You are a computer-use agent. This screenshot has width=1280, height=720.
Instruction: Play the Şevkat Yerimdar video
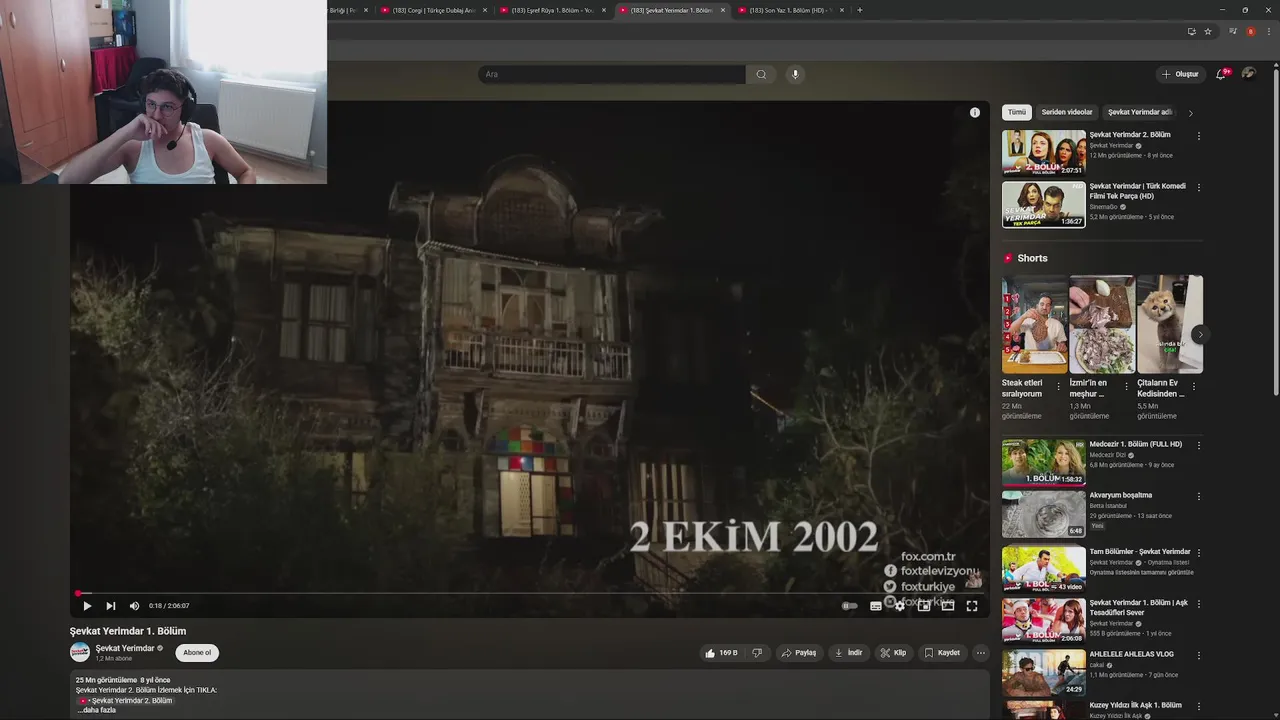tap(87, 606)
